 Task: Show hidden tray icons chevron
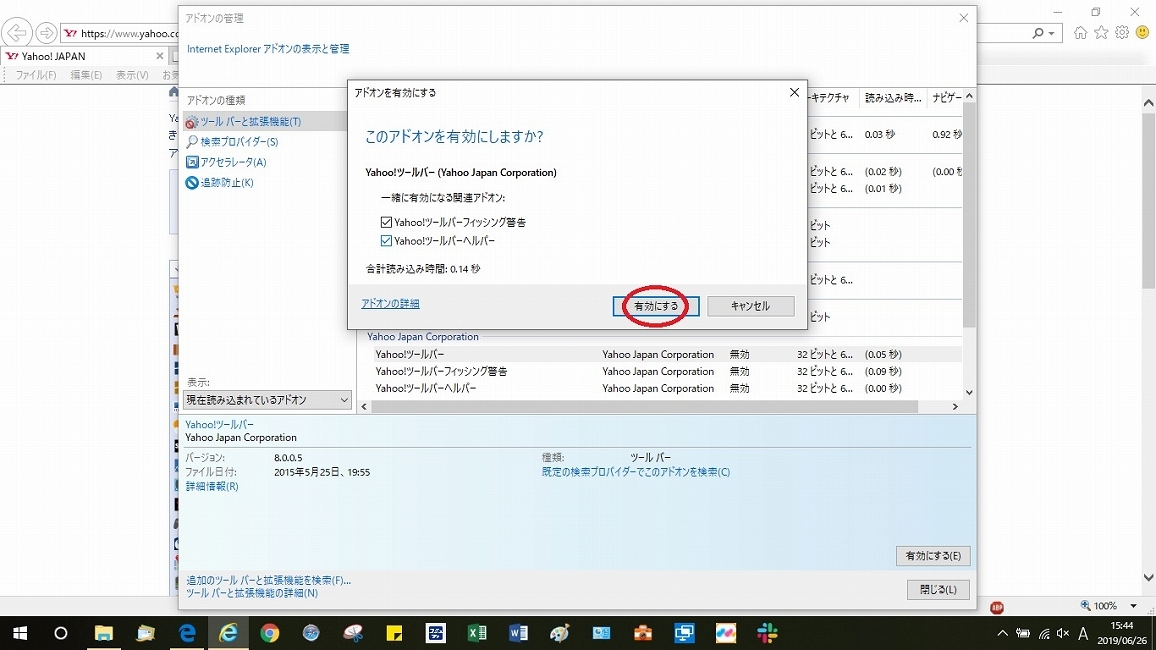point(1003,633)
